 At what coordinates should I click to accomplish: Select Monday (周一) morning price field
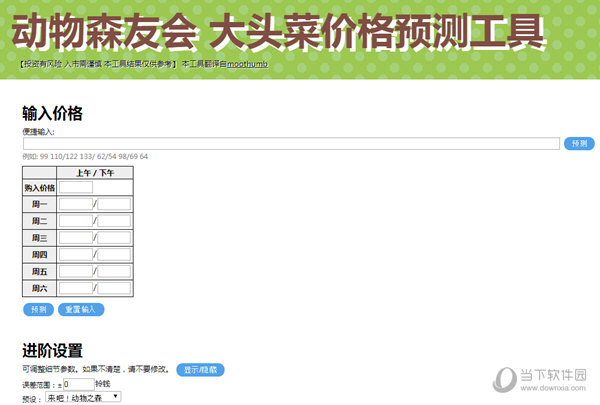pos(76,204)
